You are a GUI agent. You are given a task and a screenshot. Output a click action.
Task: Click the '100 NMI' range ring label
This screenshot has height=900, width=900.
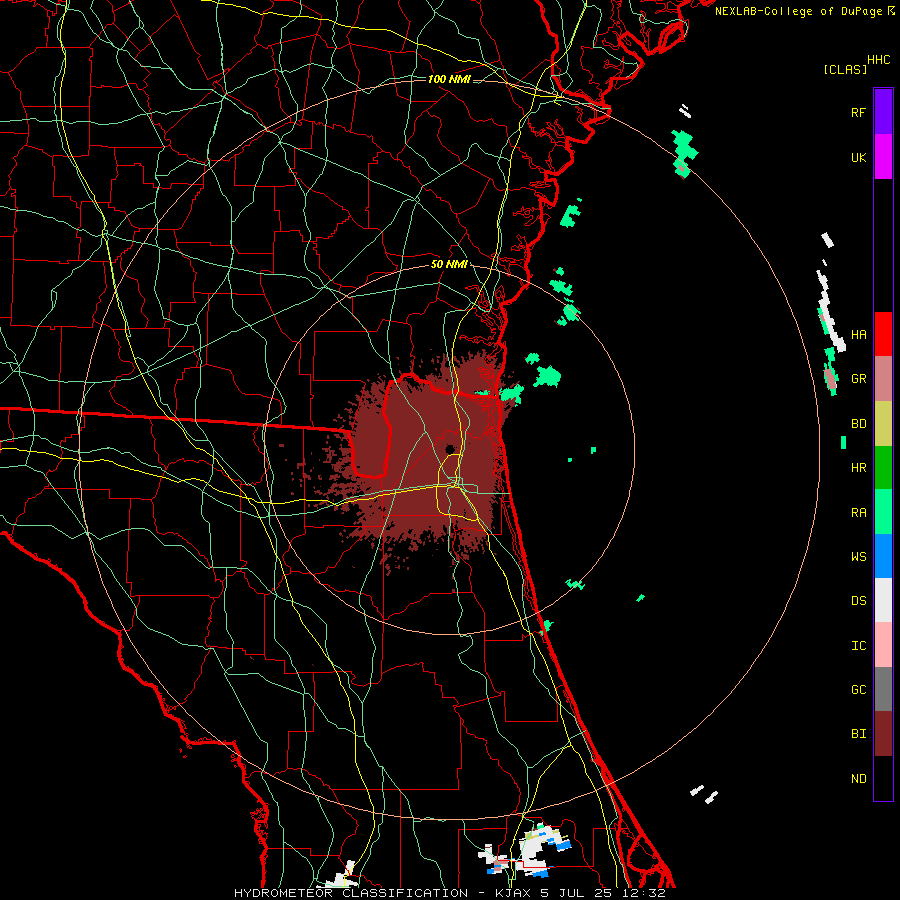coord(449,79)
